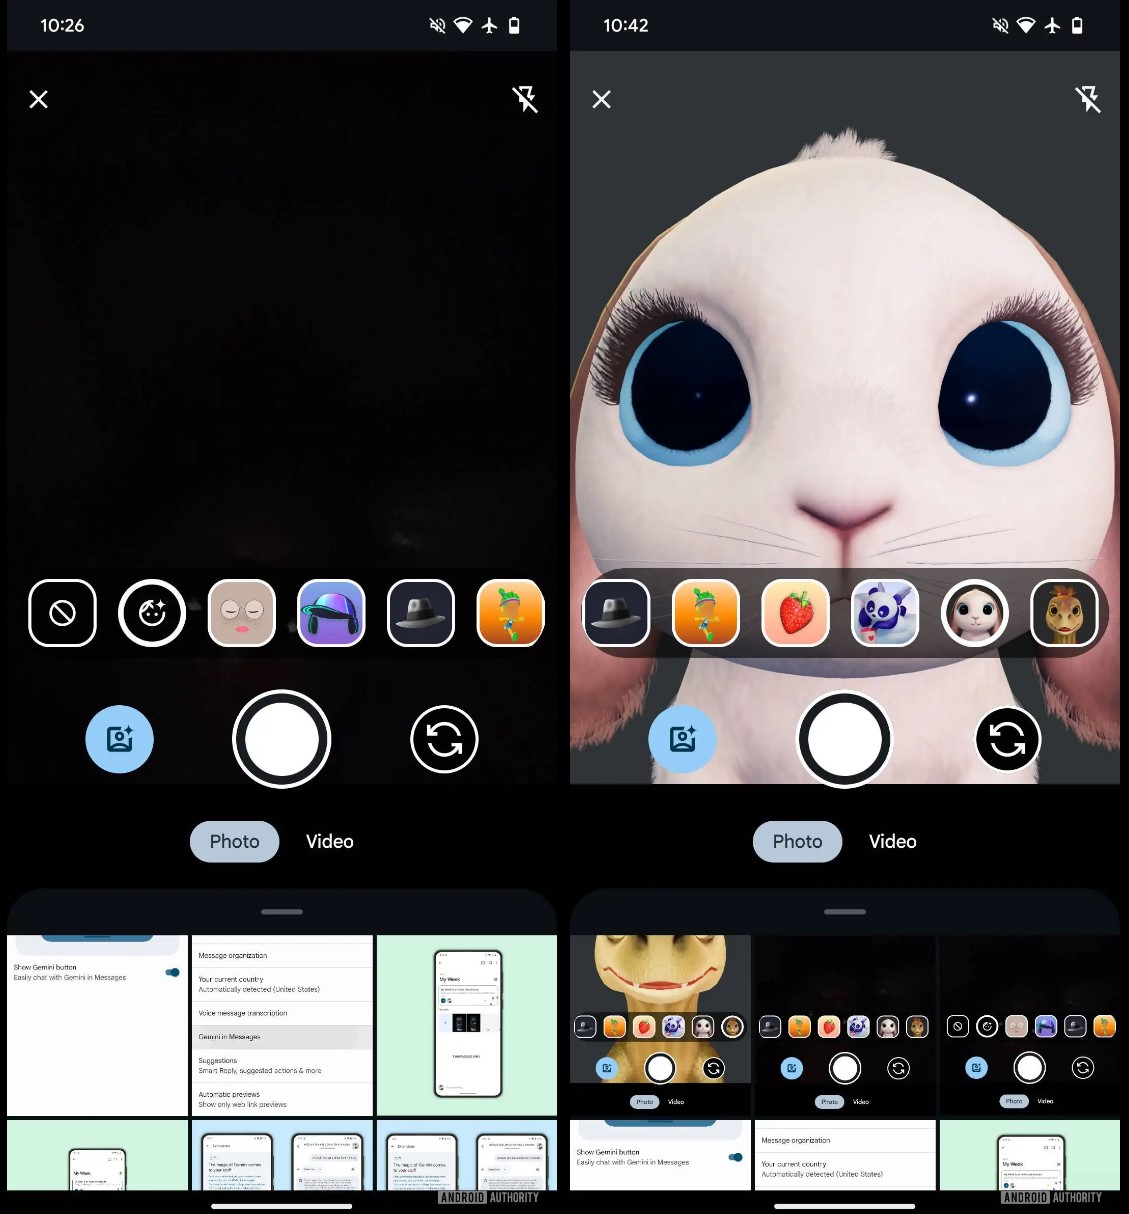Apply the strawberry filter
Screen dimensions: 1129x1214
[x=795, y=613]
